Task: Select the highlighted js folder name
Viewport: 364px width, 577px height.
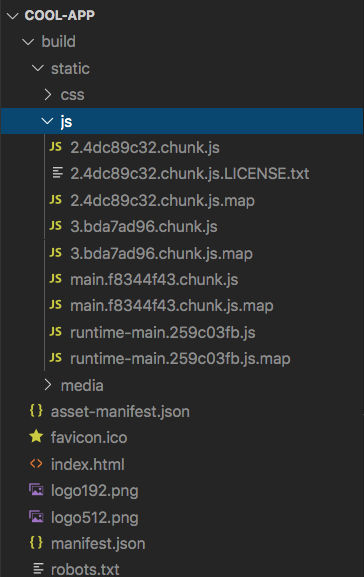Action: click(x=66, y=121)
